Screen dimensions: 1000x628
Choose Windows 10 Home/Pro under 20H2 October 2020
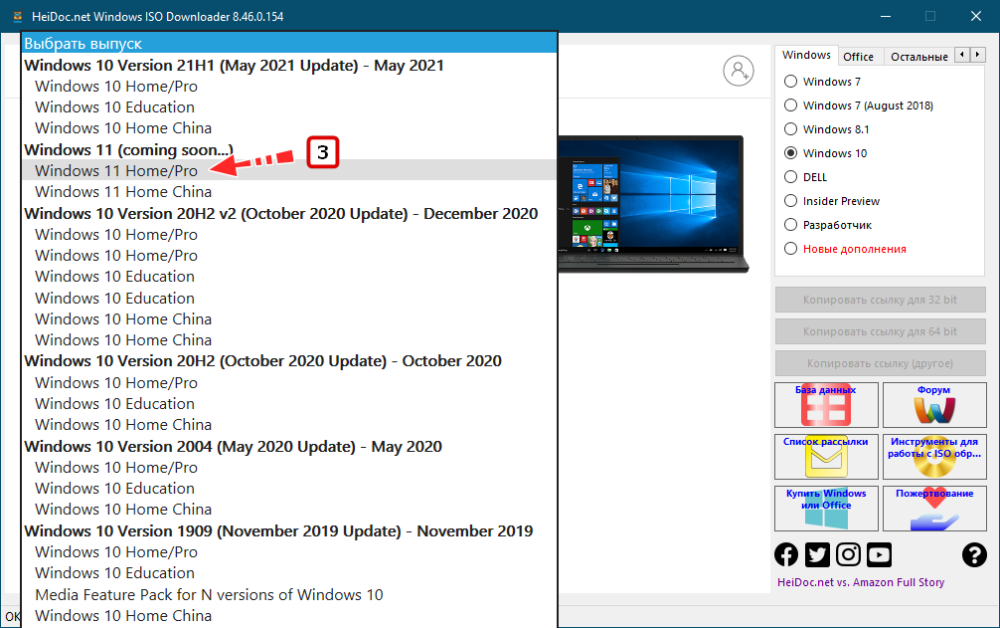290,383
